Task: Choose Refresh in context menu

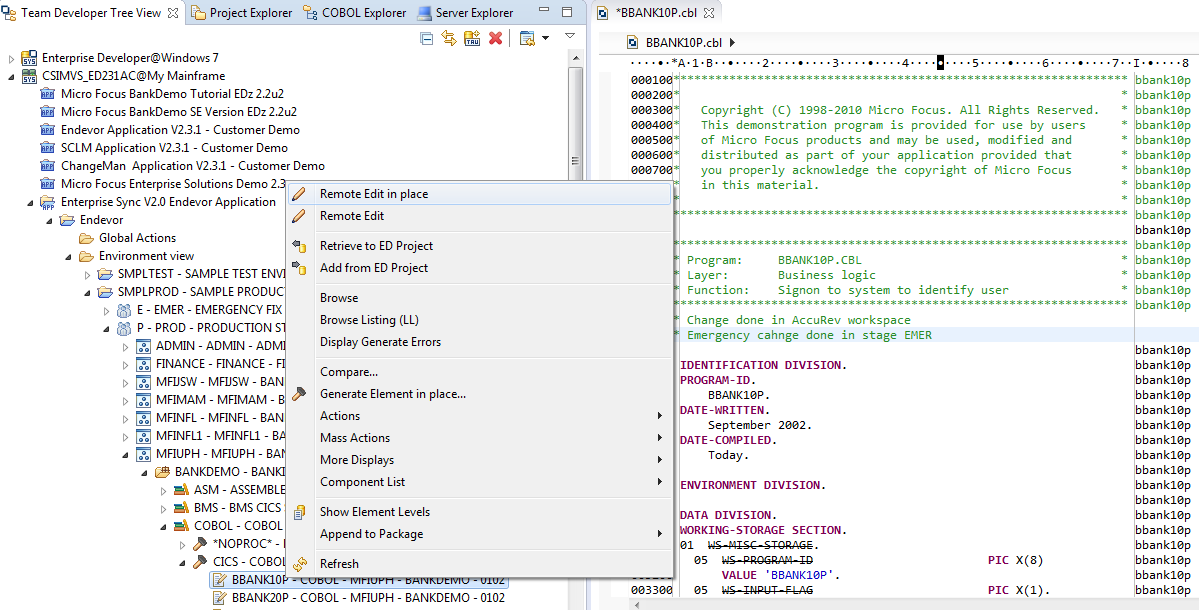Action: click(479, 563)
